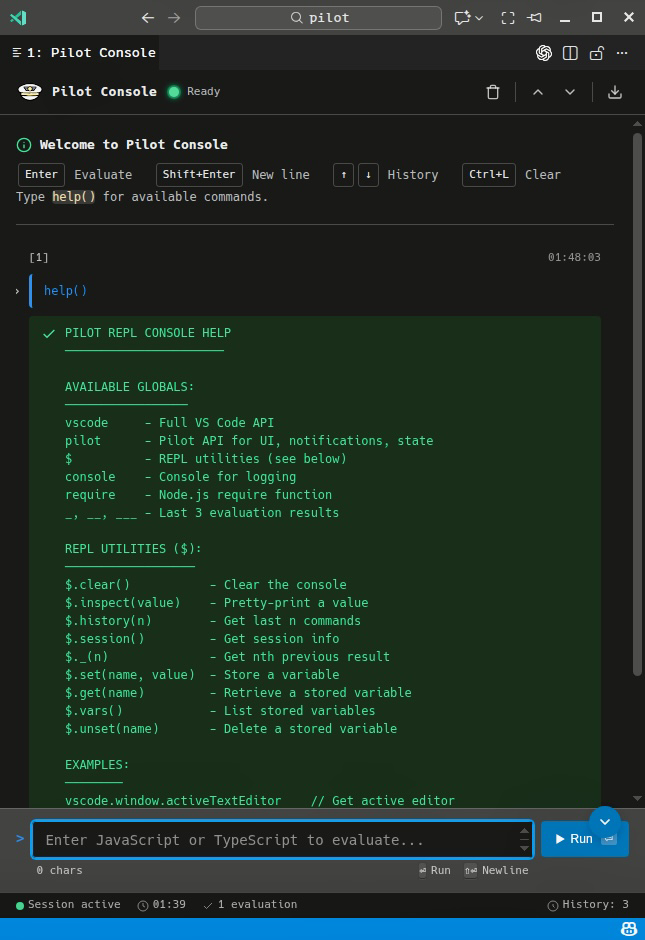Click the VS Code logo icon
645x940 pixels.
pos(19,17)
